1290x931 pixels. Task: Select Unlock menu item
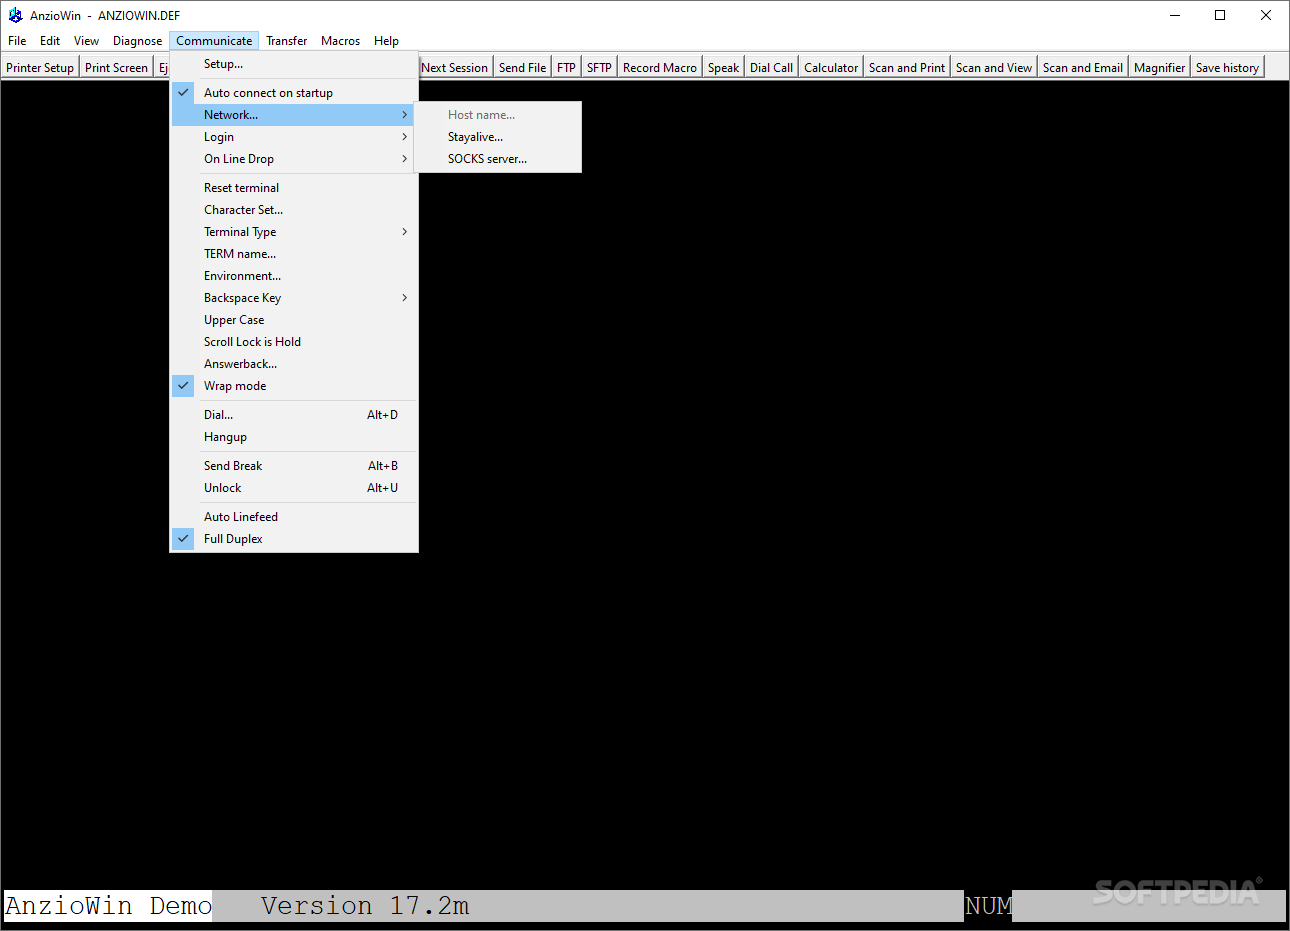coord(293,488)
